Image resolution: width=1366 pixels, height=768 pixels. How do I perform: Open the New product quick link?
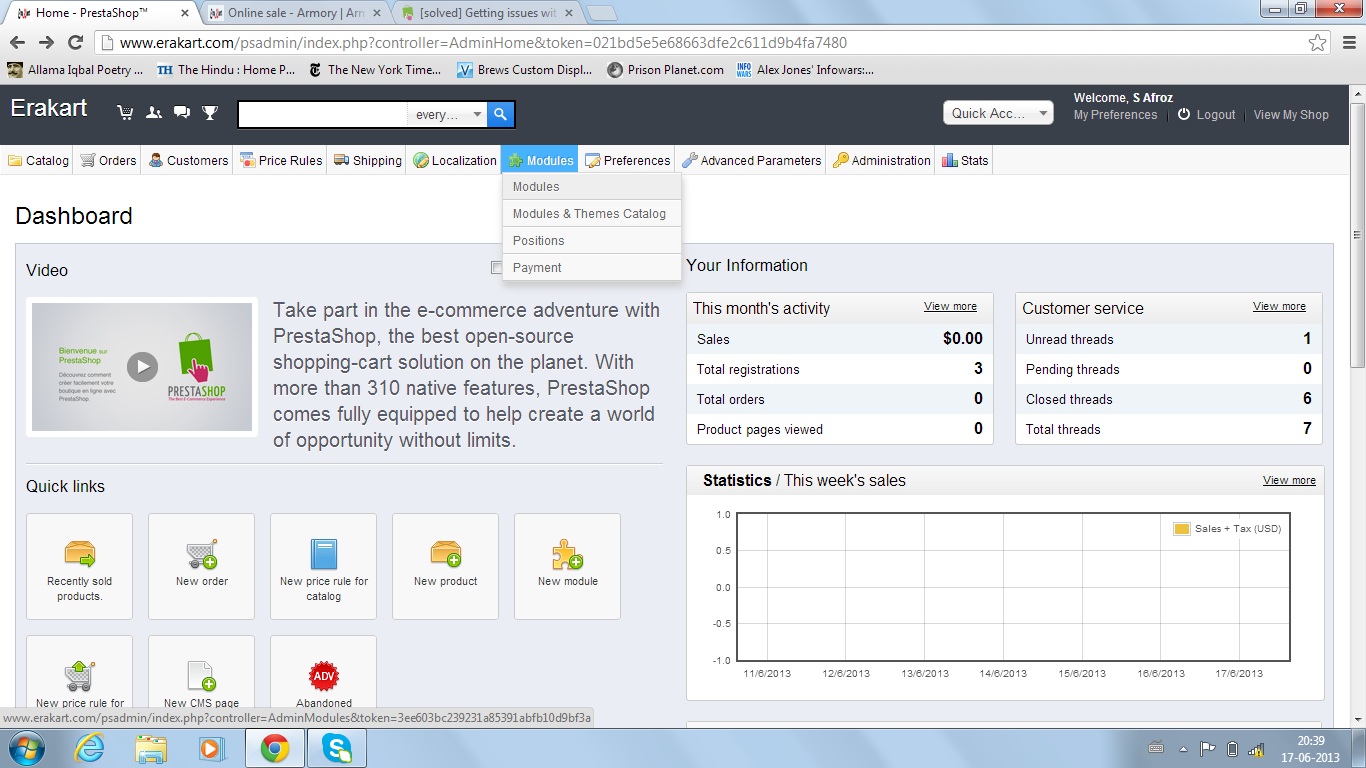click(x=445, y=566)
